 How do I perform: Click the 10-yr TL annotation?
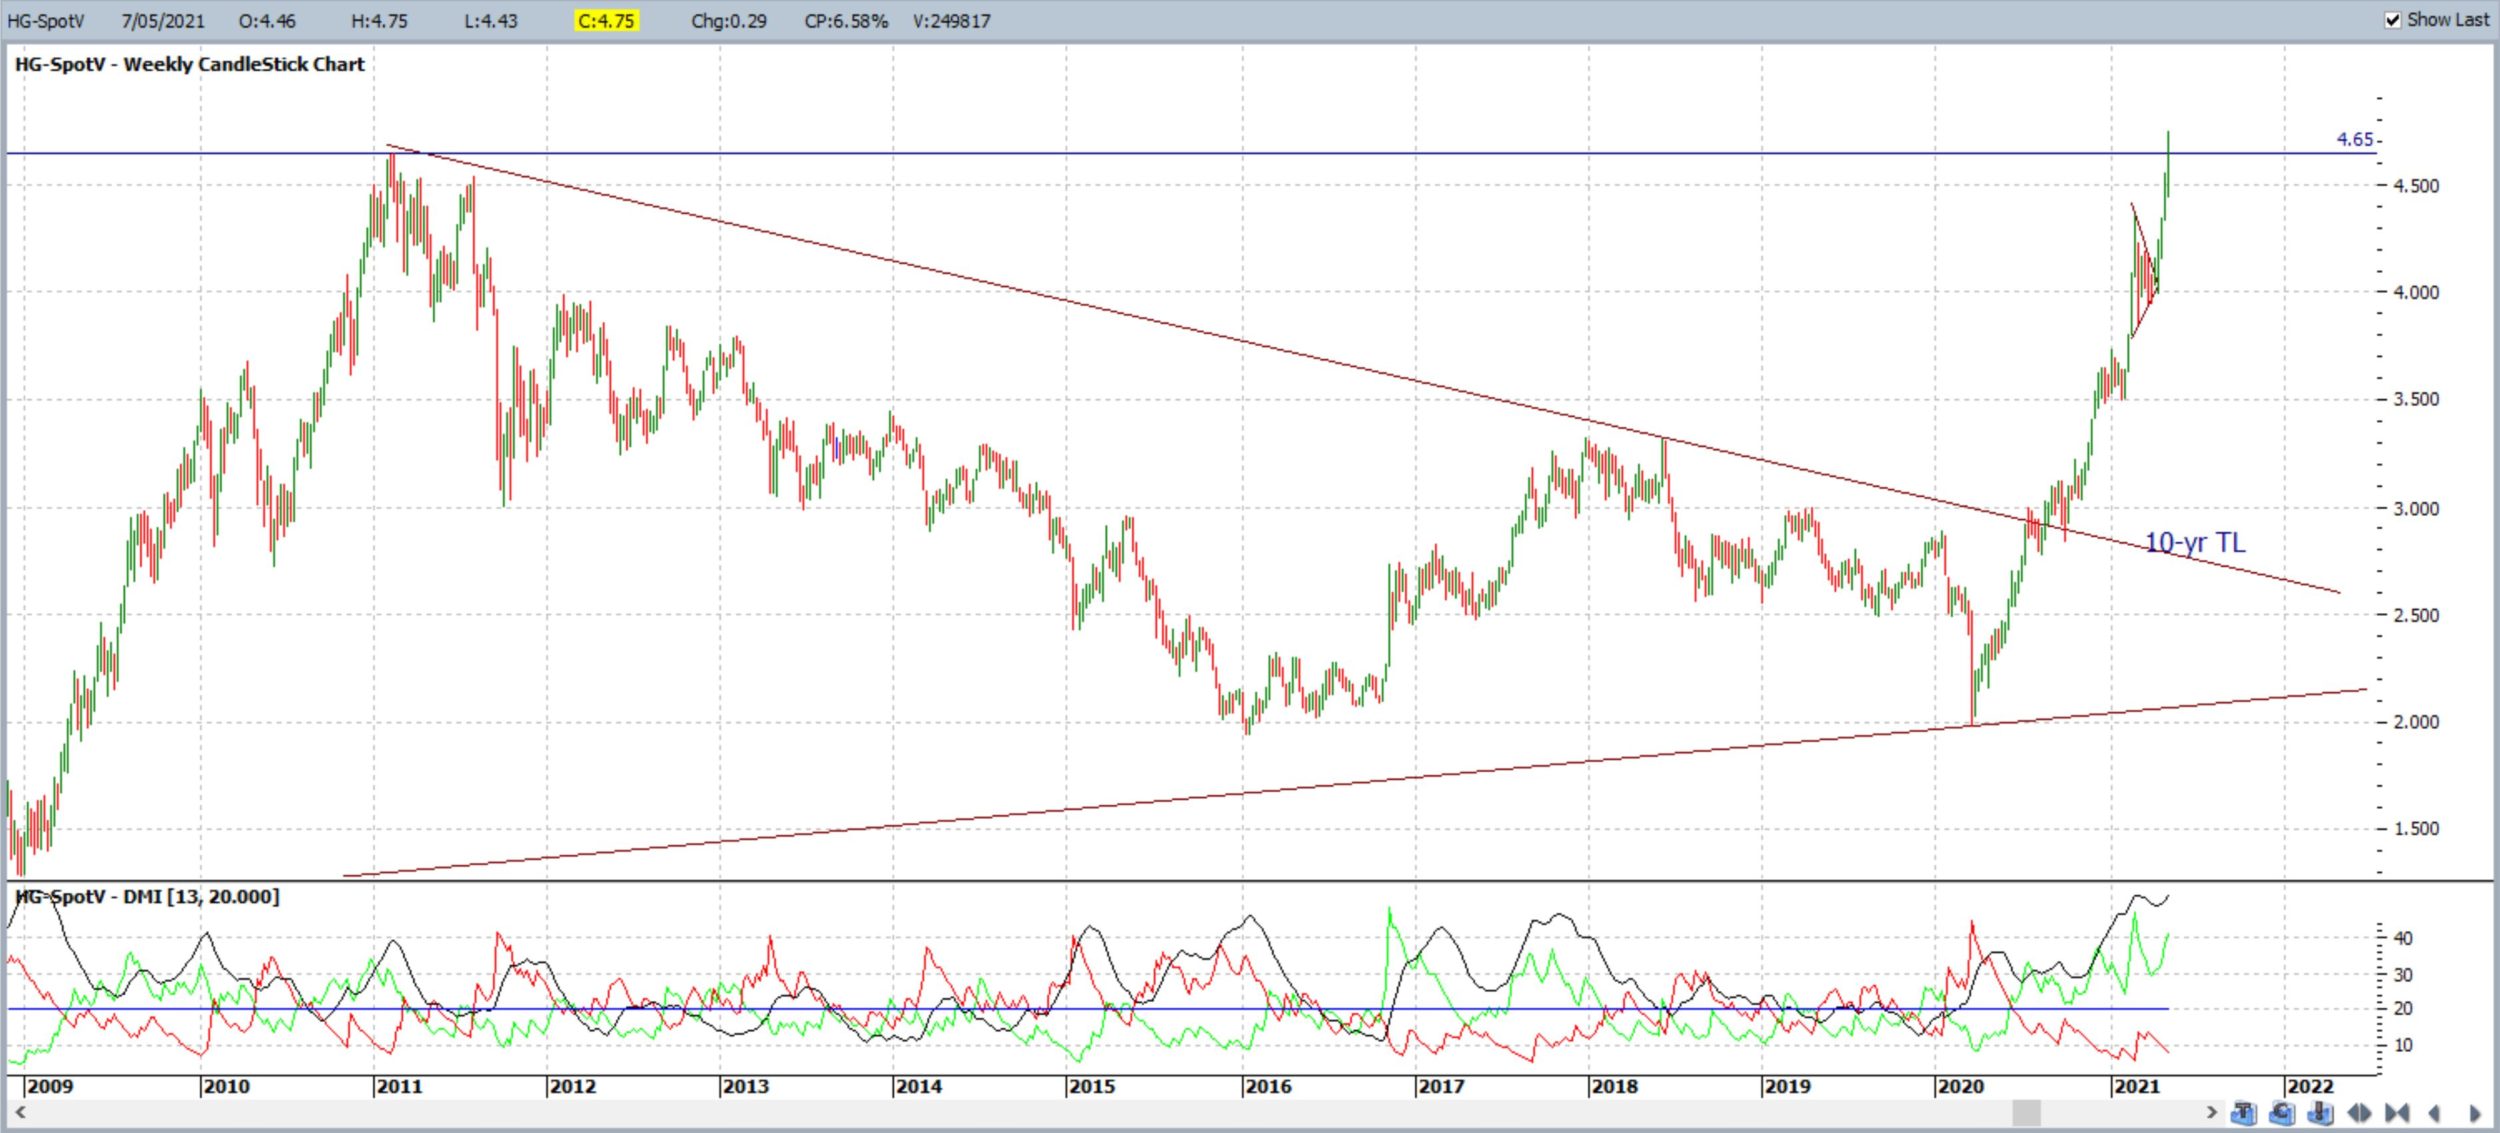2195,542
